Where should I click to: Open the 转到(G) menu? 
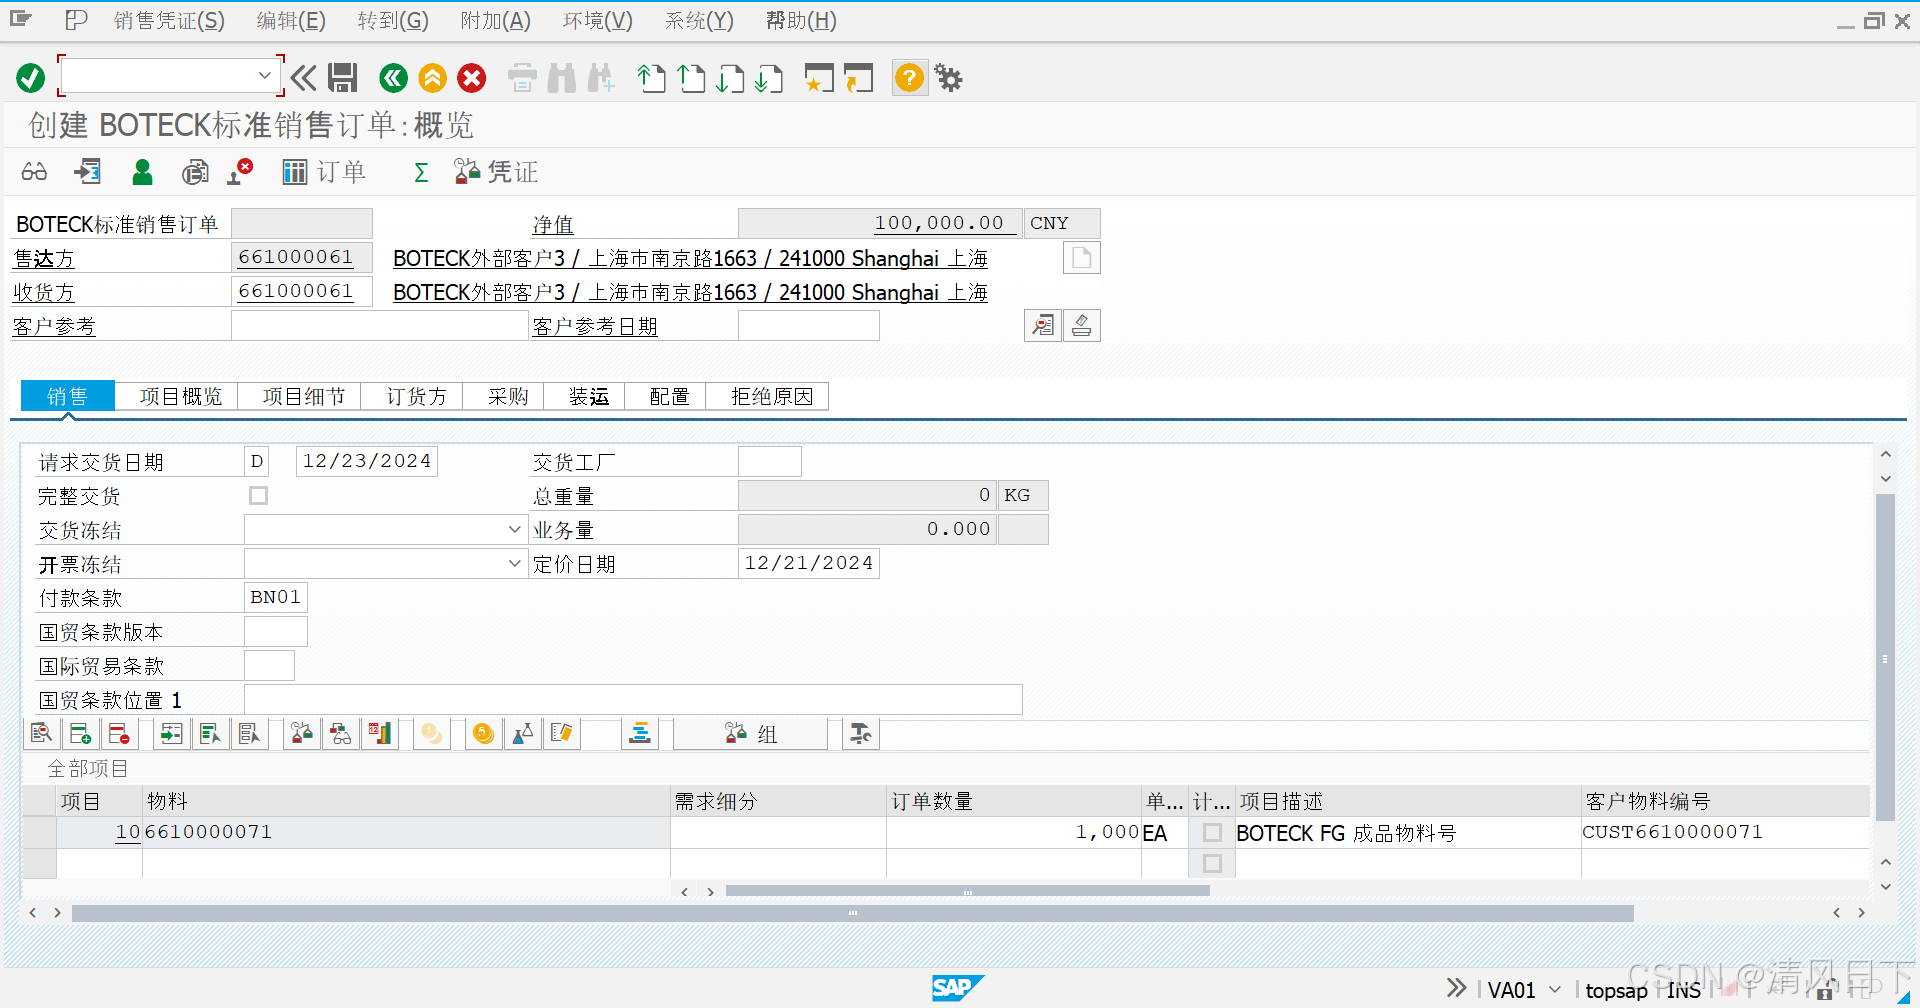pyautogui.click(x=393, y=21)
